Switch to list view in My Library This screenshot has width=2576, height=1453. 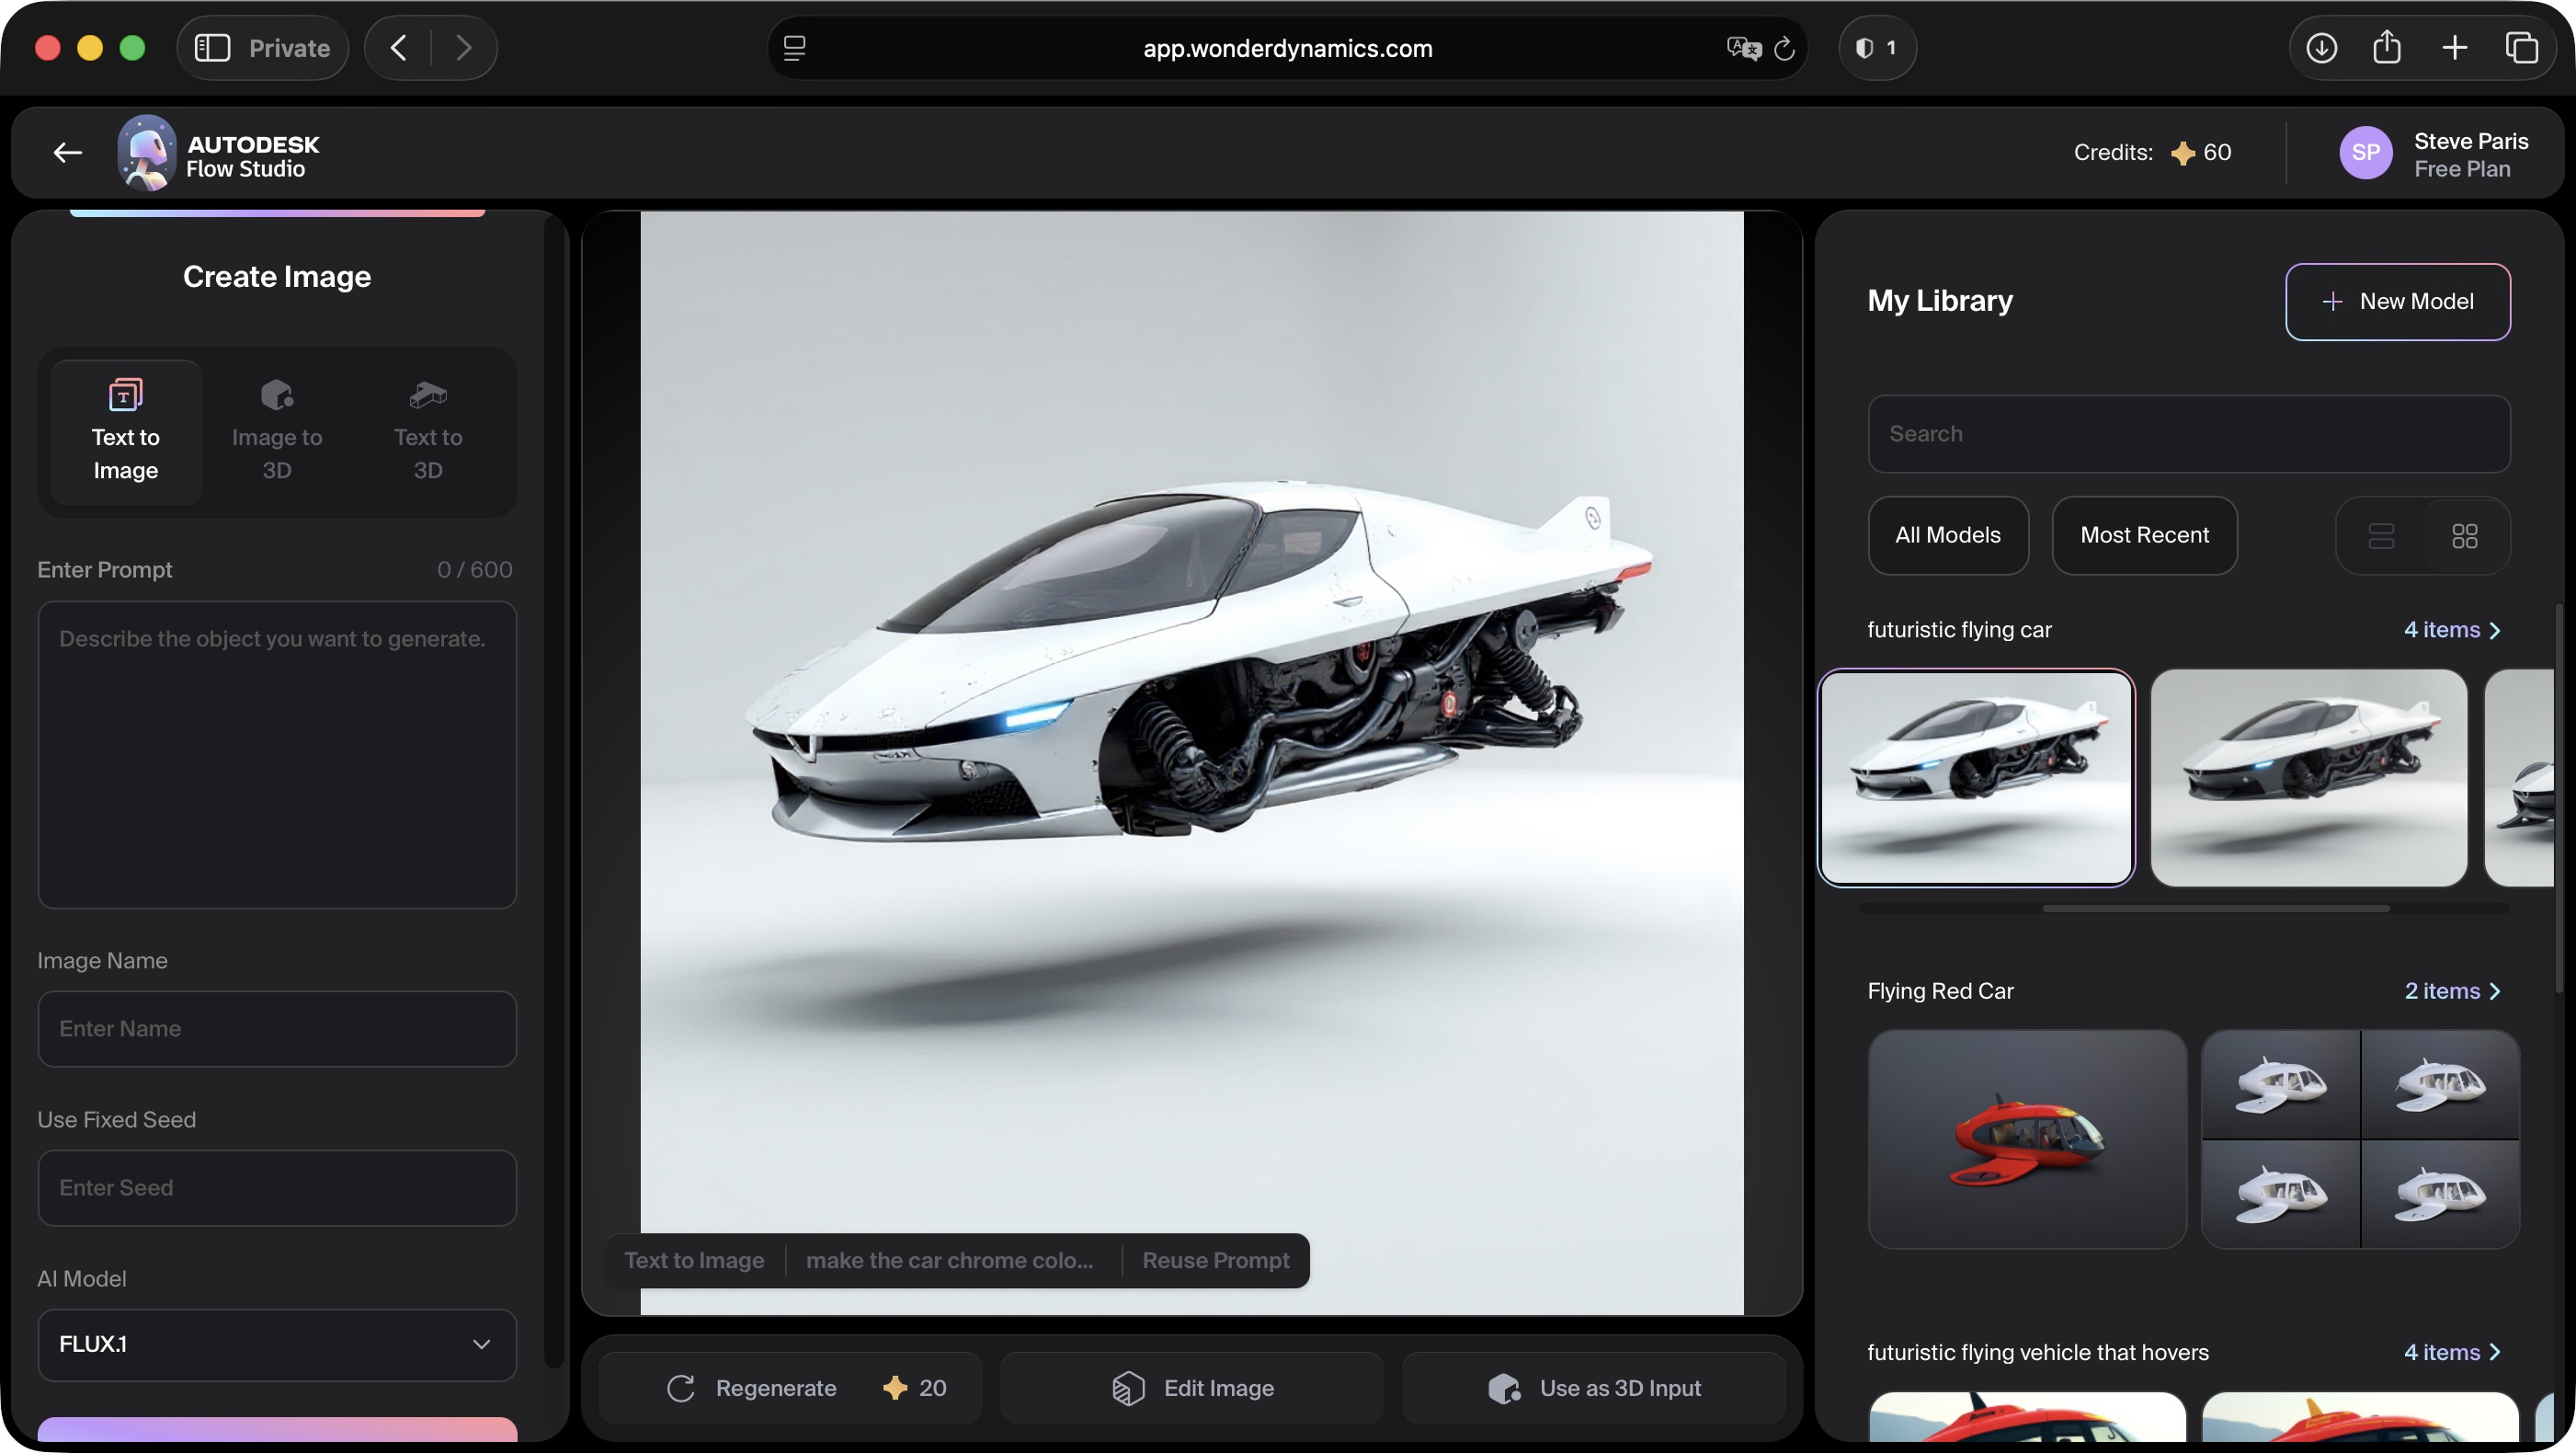(x=2383, y=536)
